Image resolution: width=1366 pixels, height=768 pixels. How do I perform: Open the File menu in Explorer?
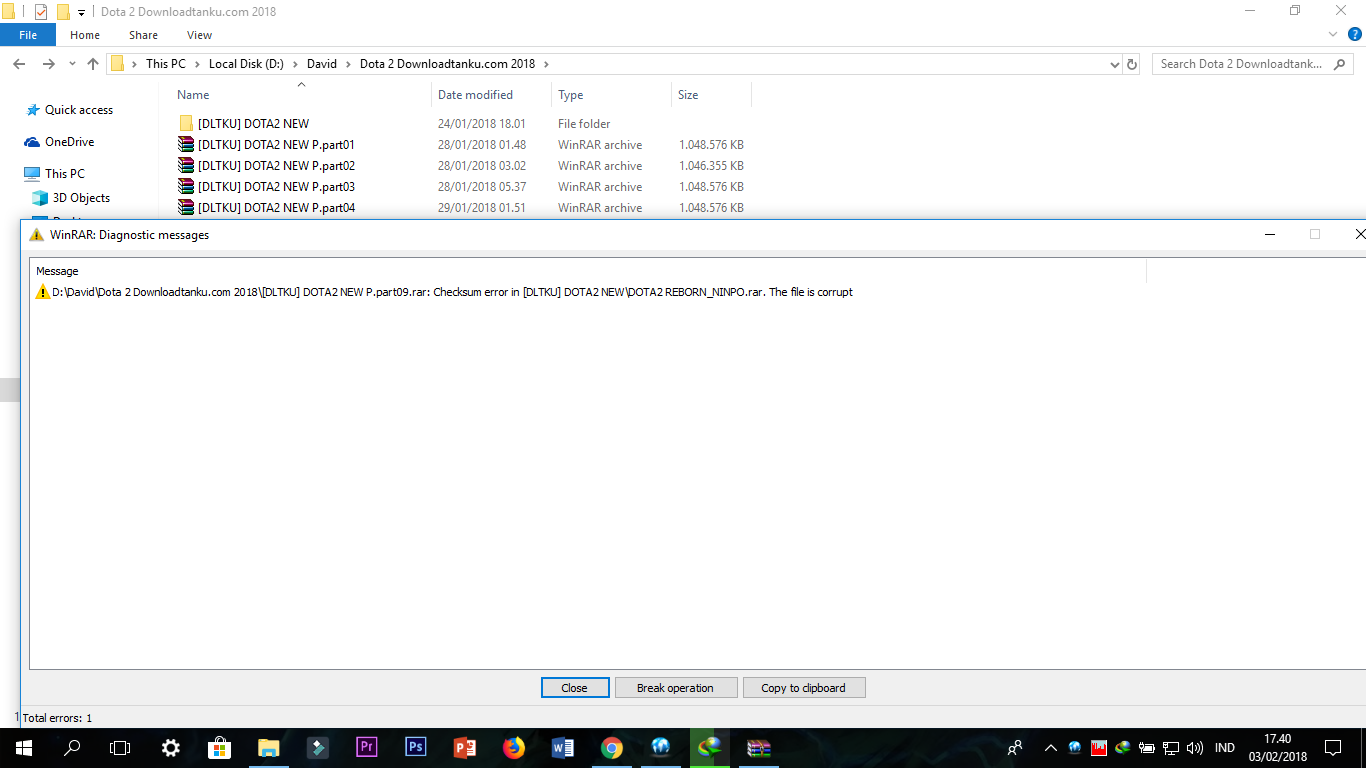click(x=28, y=35)
